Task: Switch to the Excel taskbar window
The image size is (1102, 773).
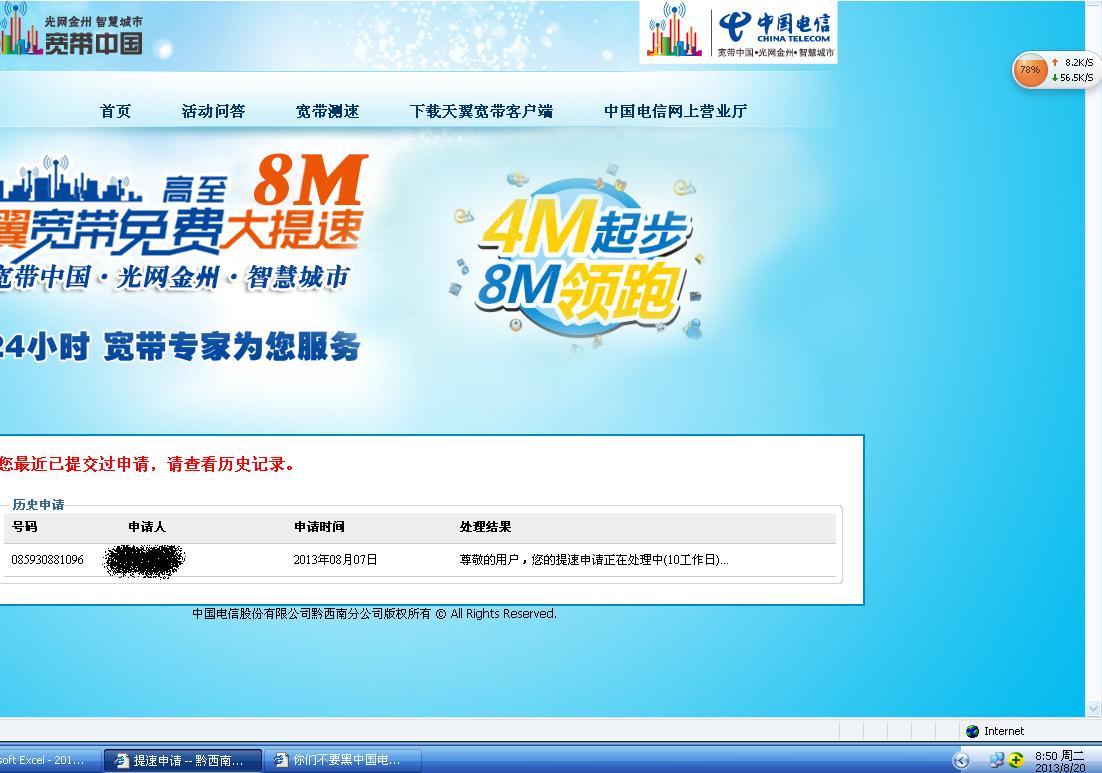Action: tap(49, 760)
